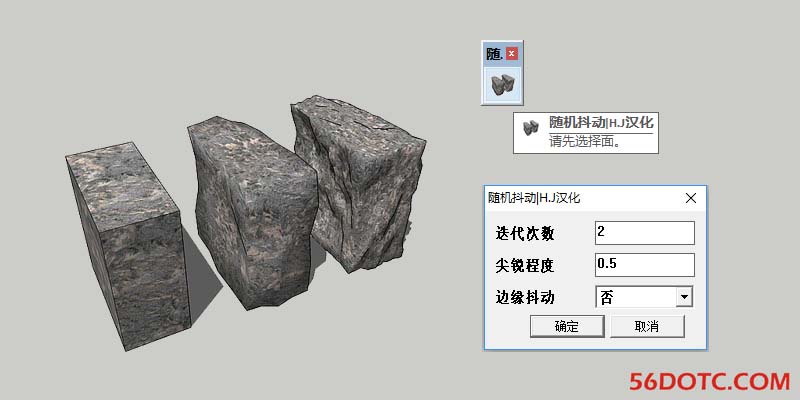Image resolution: width=800 pixels, height=400 pixels.
Task: Click the 尖锐程度 label
Action: [526, 266]
